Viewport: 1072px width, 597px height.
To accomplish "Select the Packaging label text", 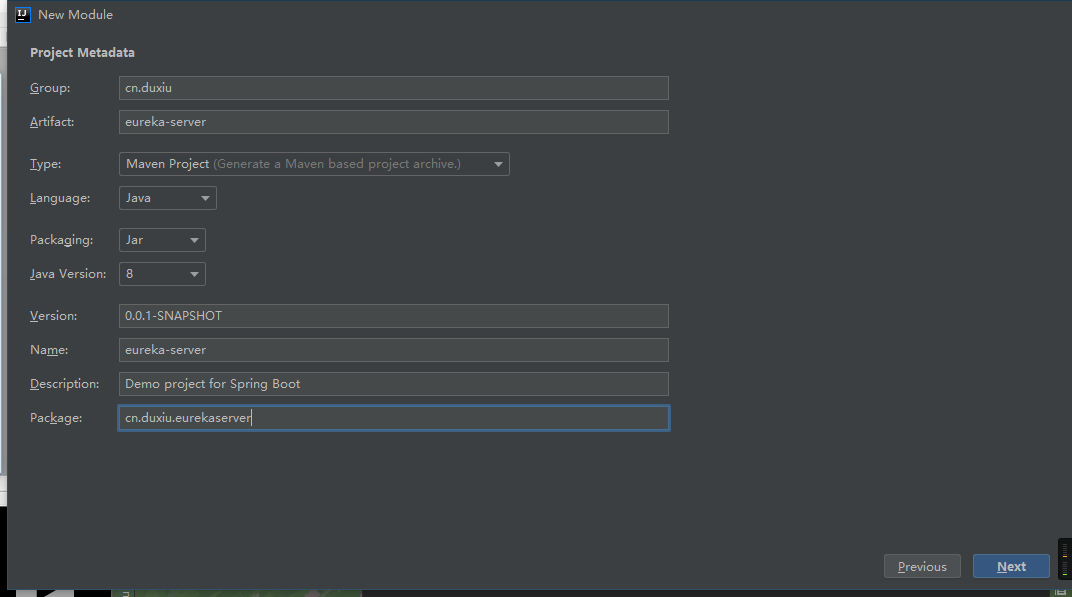I will [61, 240].
